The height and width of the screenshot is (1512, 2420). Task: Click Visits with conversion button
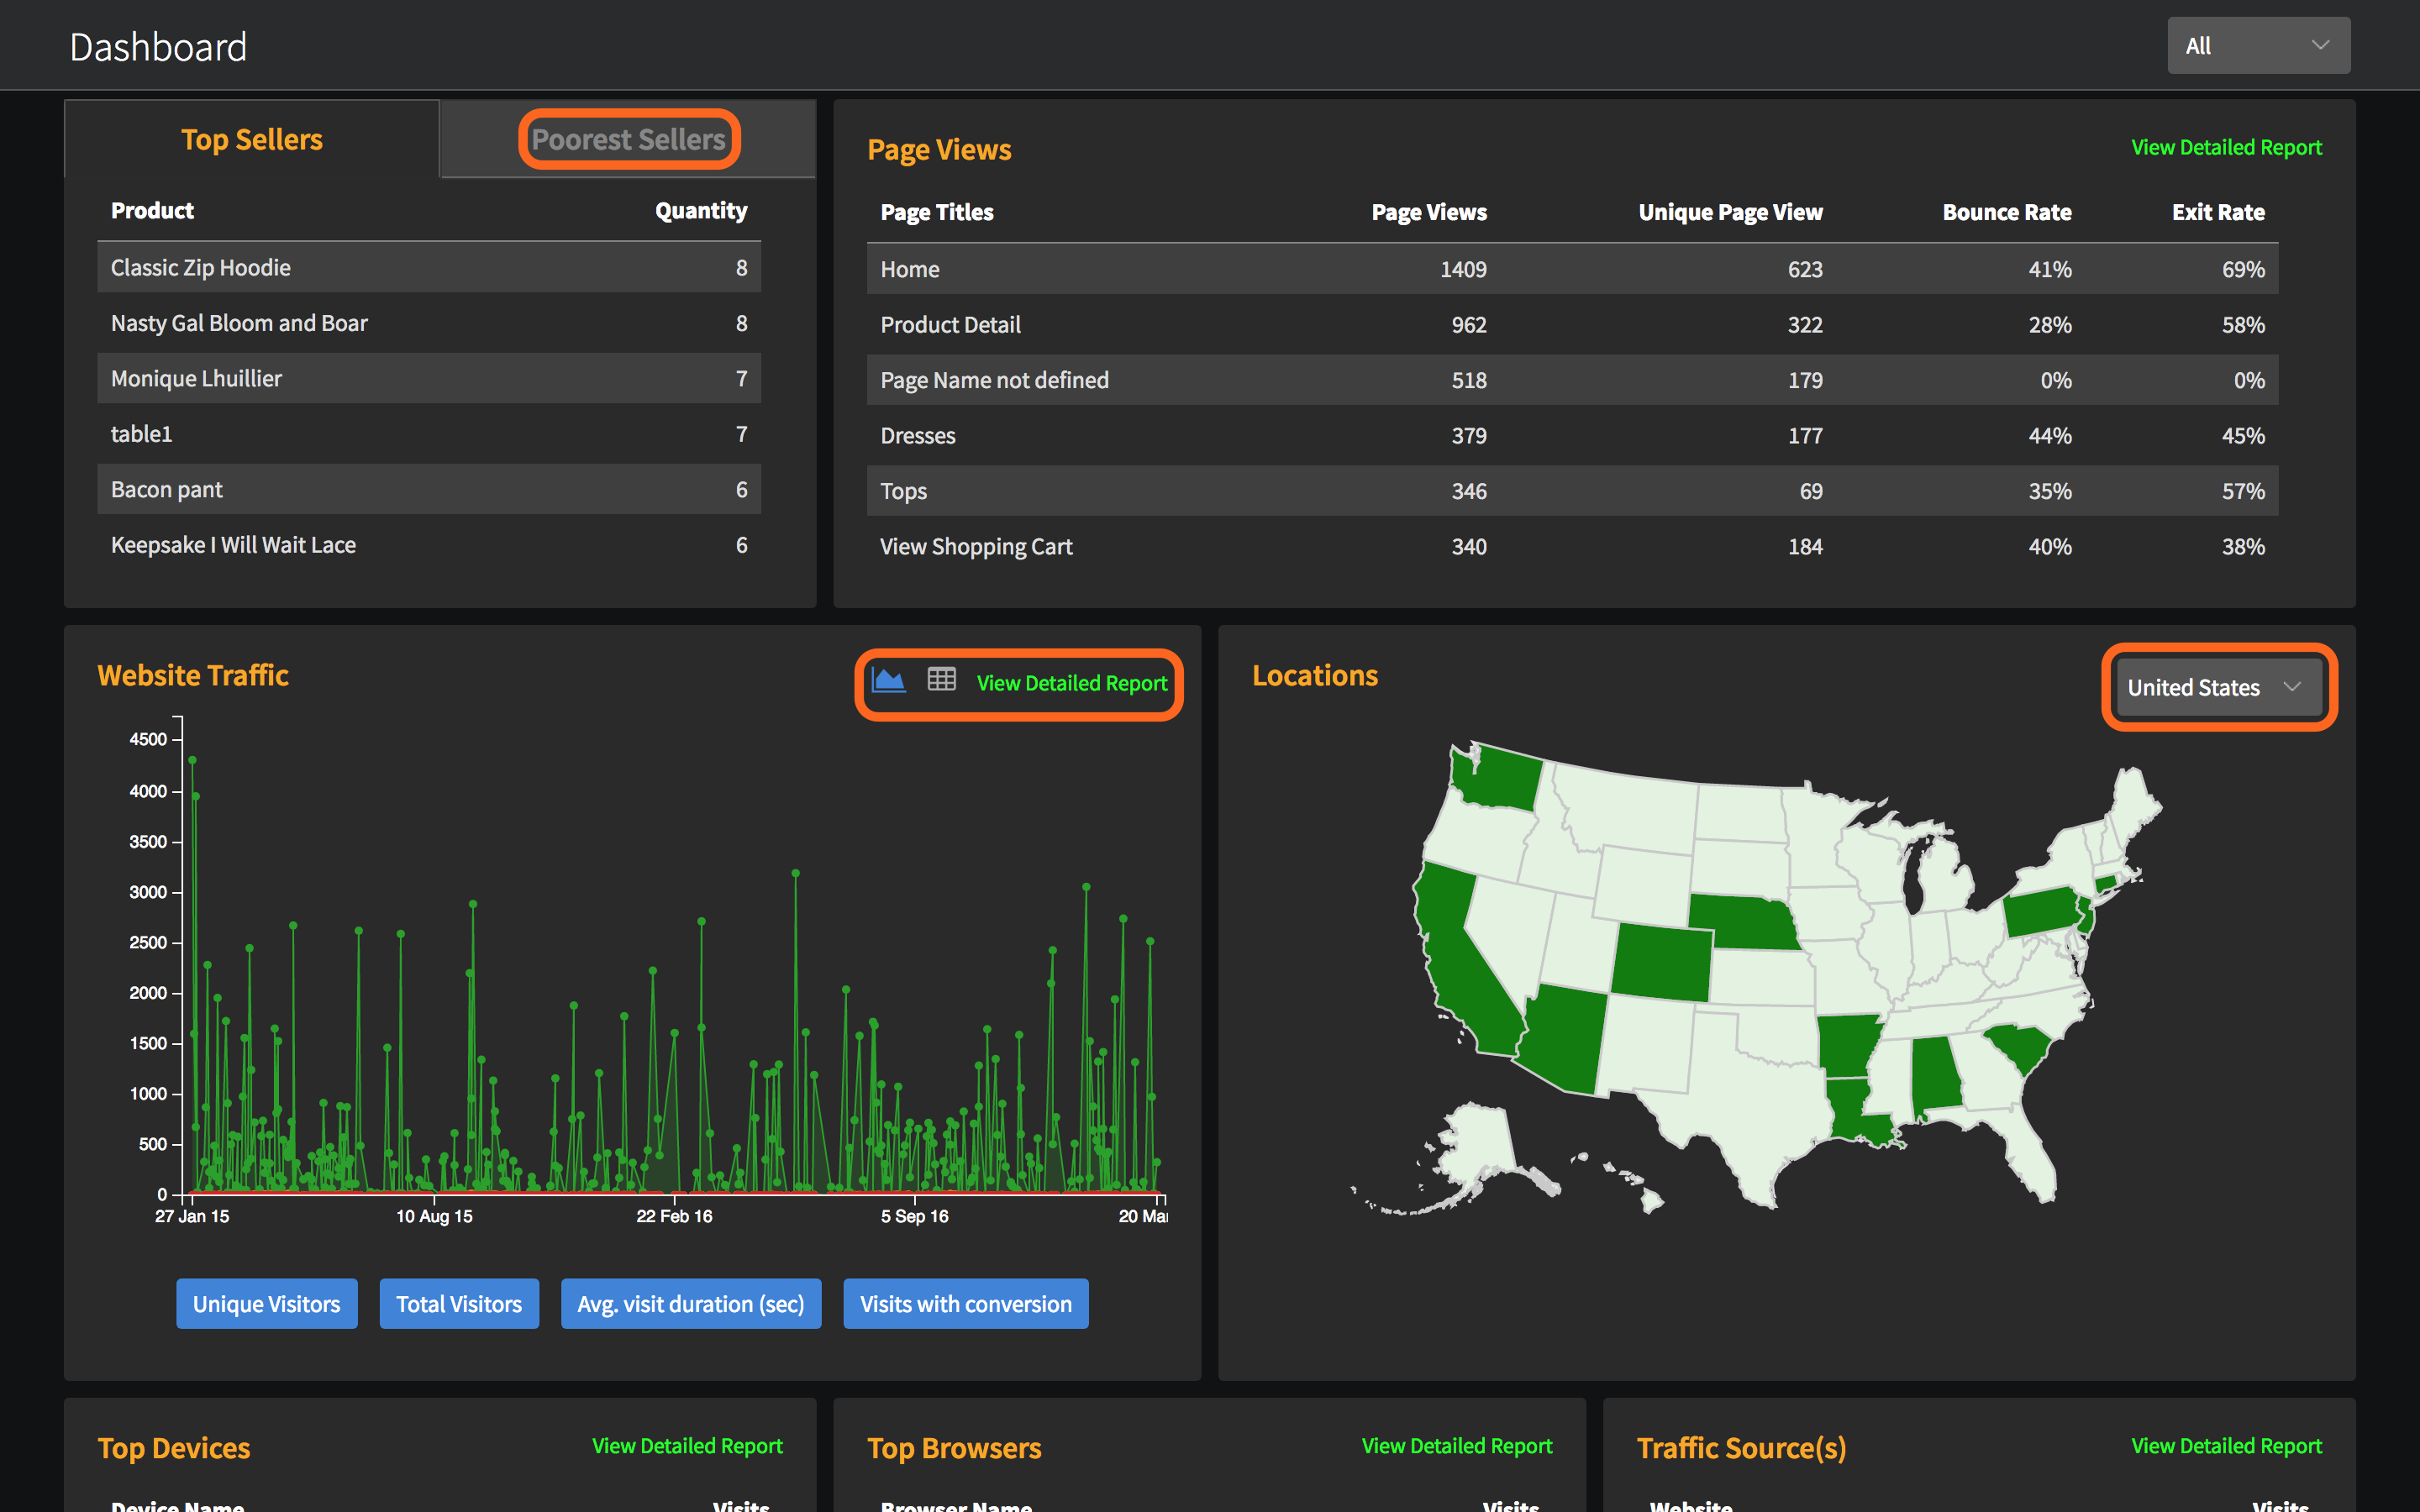965,1303
